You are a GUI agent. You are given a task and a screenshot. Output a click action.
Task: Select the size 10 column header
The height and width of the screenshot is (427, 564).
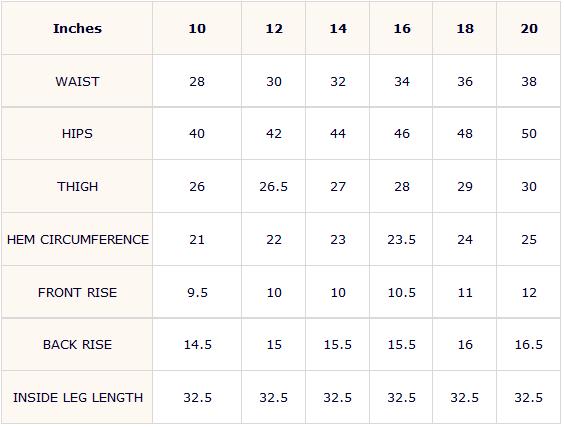(x=197, y=28)
